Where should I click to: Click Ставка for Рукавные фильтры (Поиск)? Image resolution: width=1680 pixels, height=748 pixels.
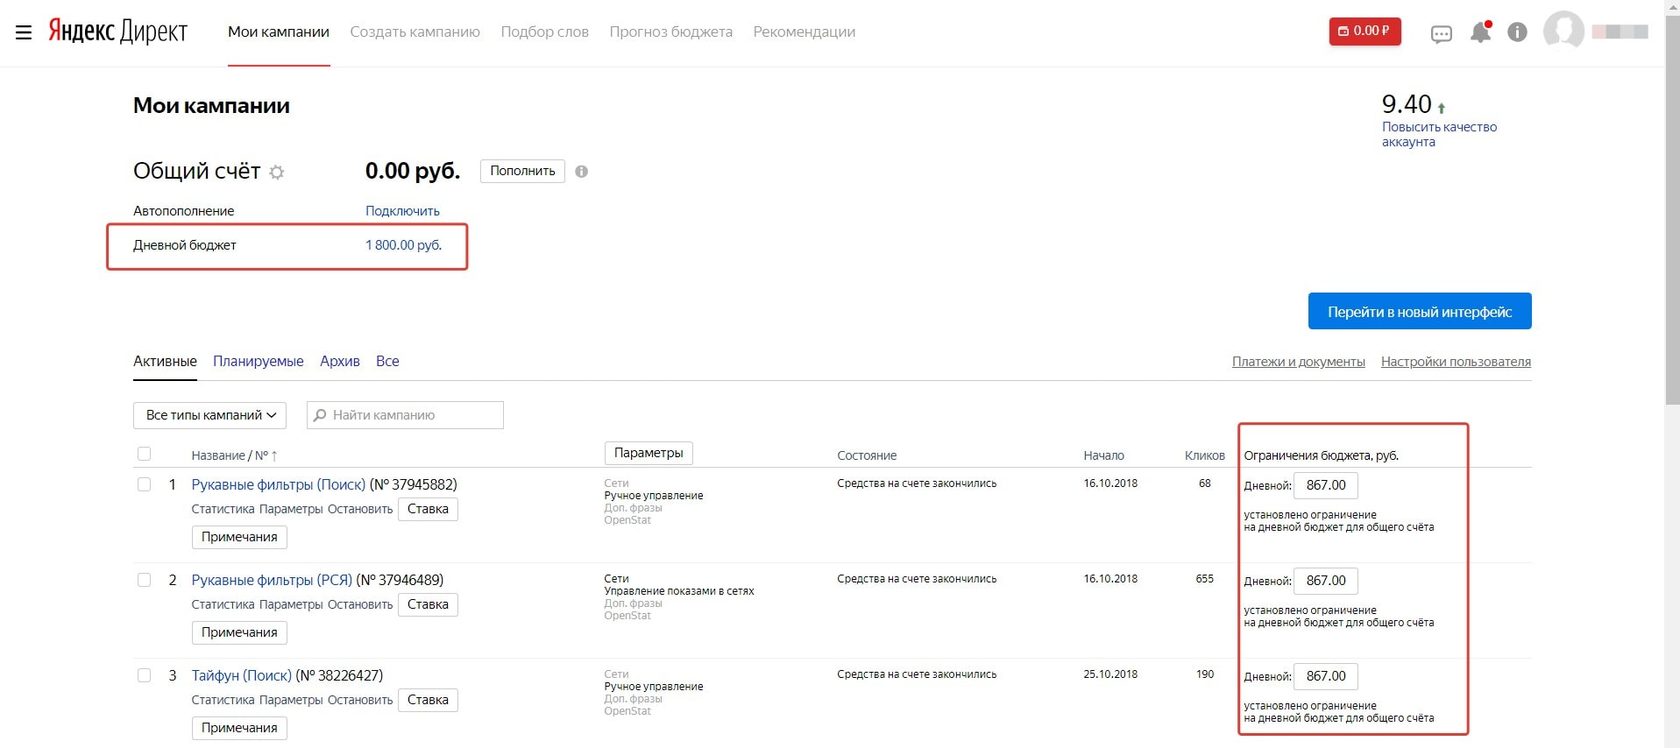(428, 509)
